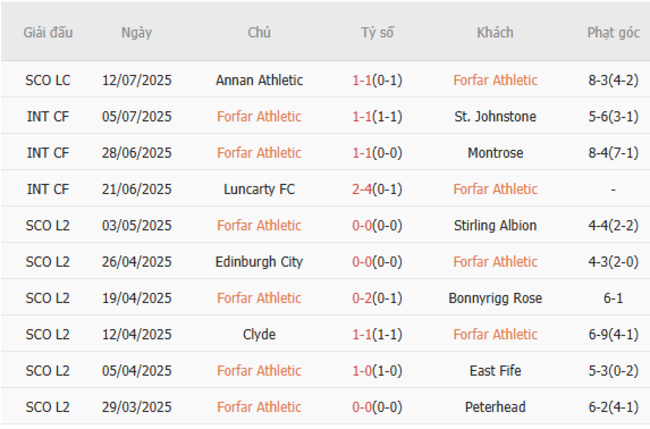Click East Fife team name
Viewport: 650px width, 429px height.
pyautogui.click(x=495, y=371)
